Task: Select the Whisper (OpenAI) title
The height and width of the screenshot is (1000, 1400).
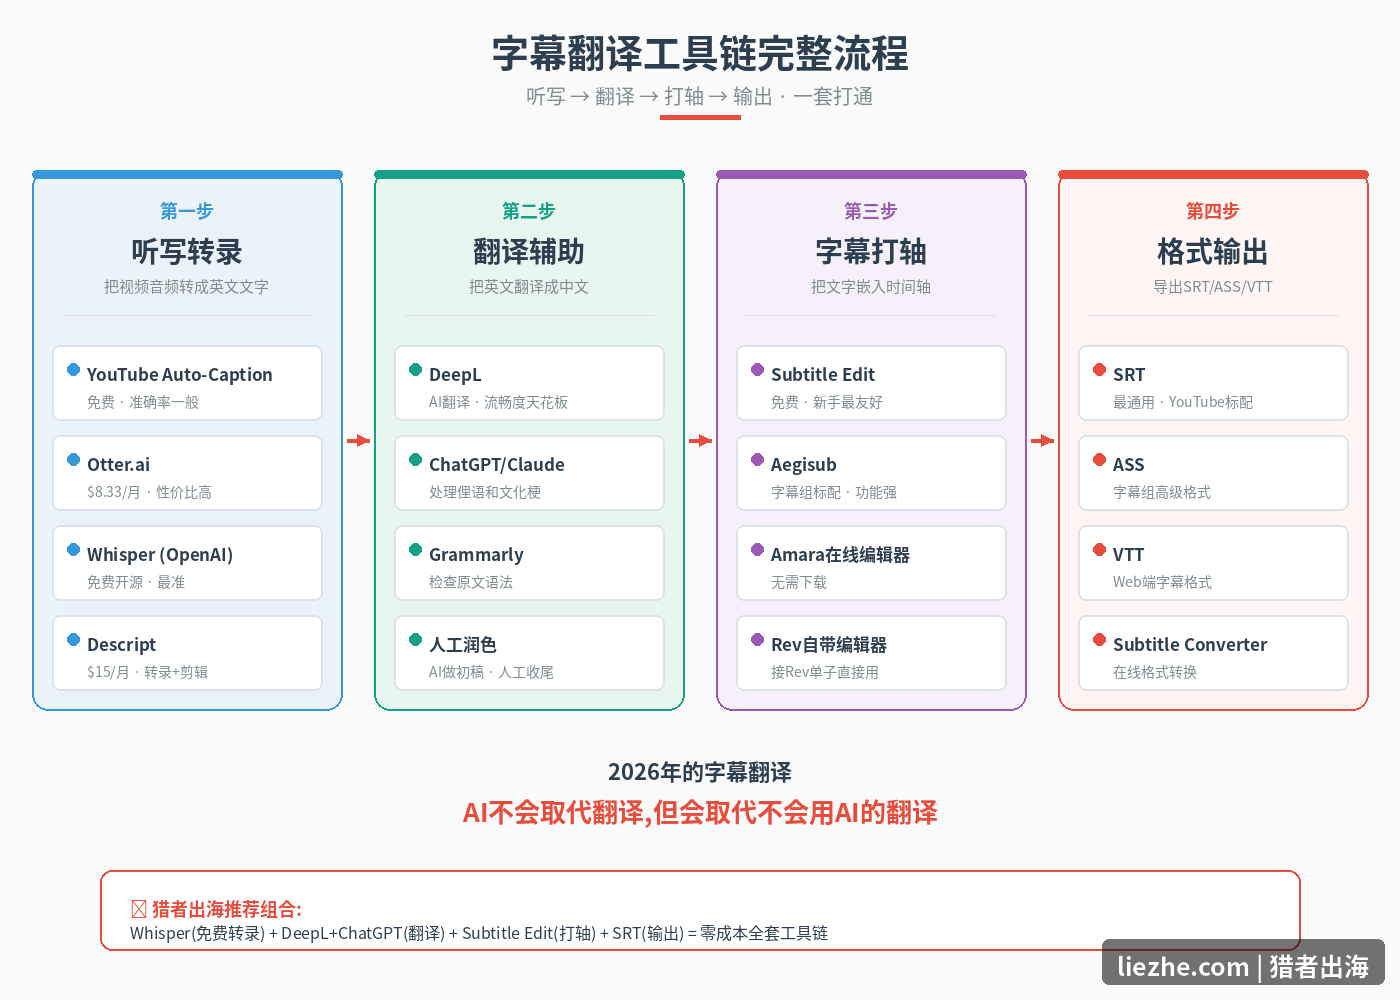Action: [160, 554]
